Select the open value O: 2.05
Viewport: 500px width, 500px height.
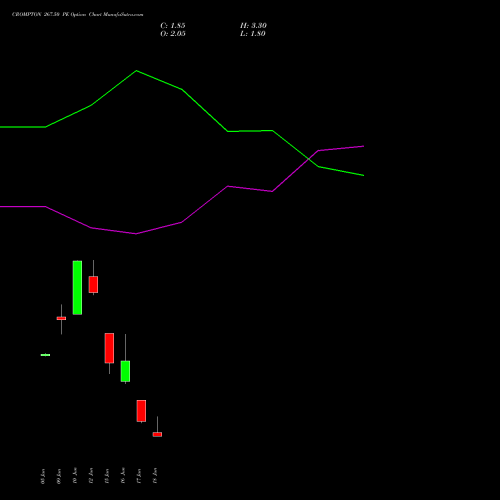click(173, 34)
